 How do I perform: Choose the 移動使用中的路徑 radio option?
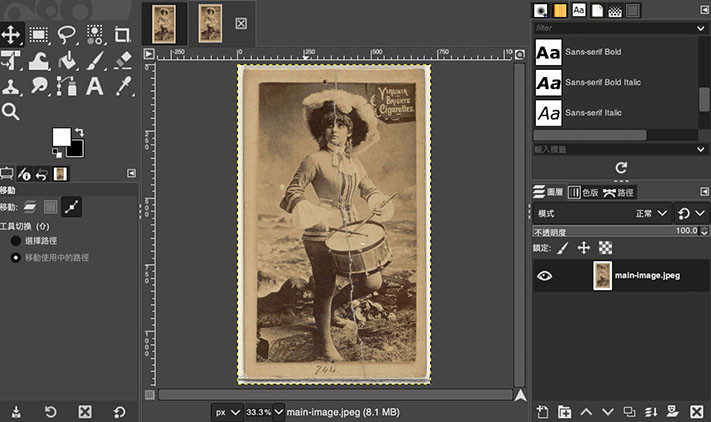(x=16, y=258)
